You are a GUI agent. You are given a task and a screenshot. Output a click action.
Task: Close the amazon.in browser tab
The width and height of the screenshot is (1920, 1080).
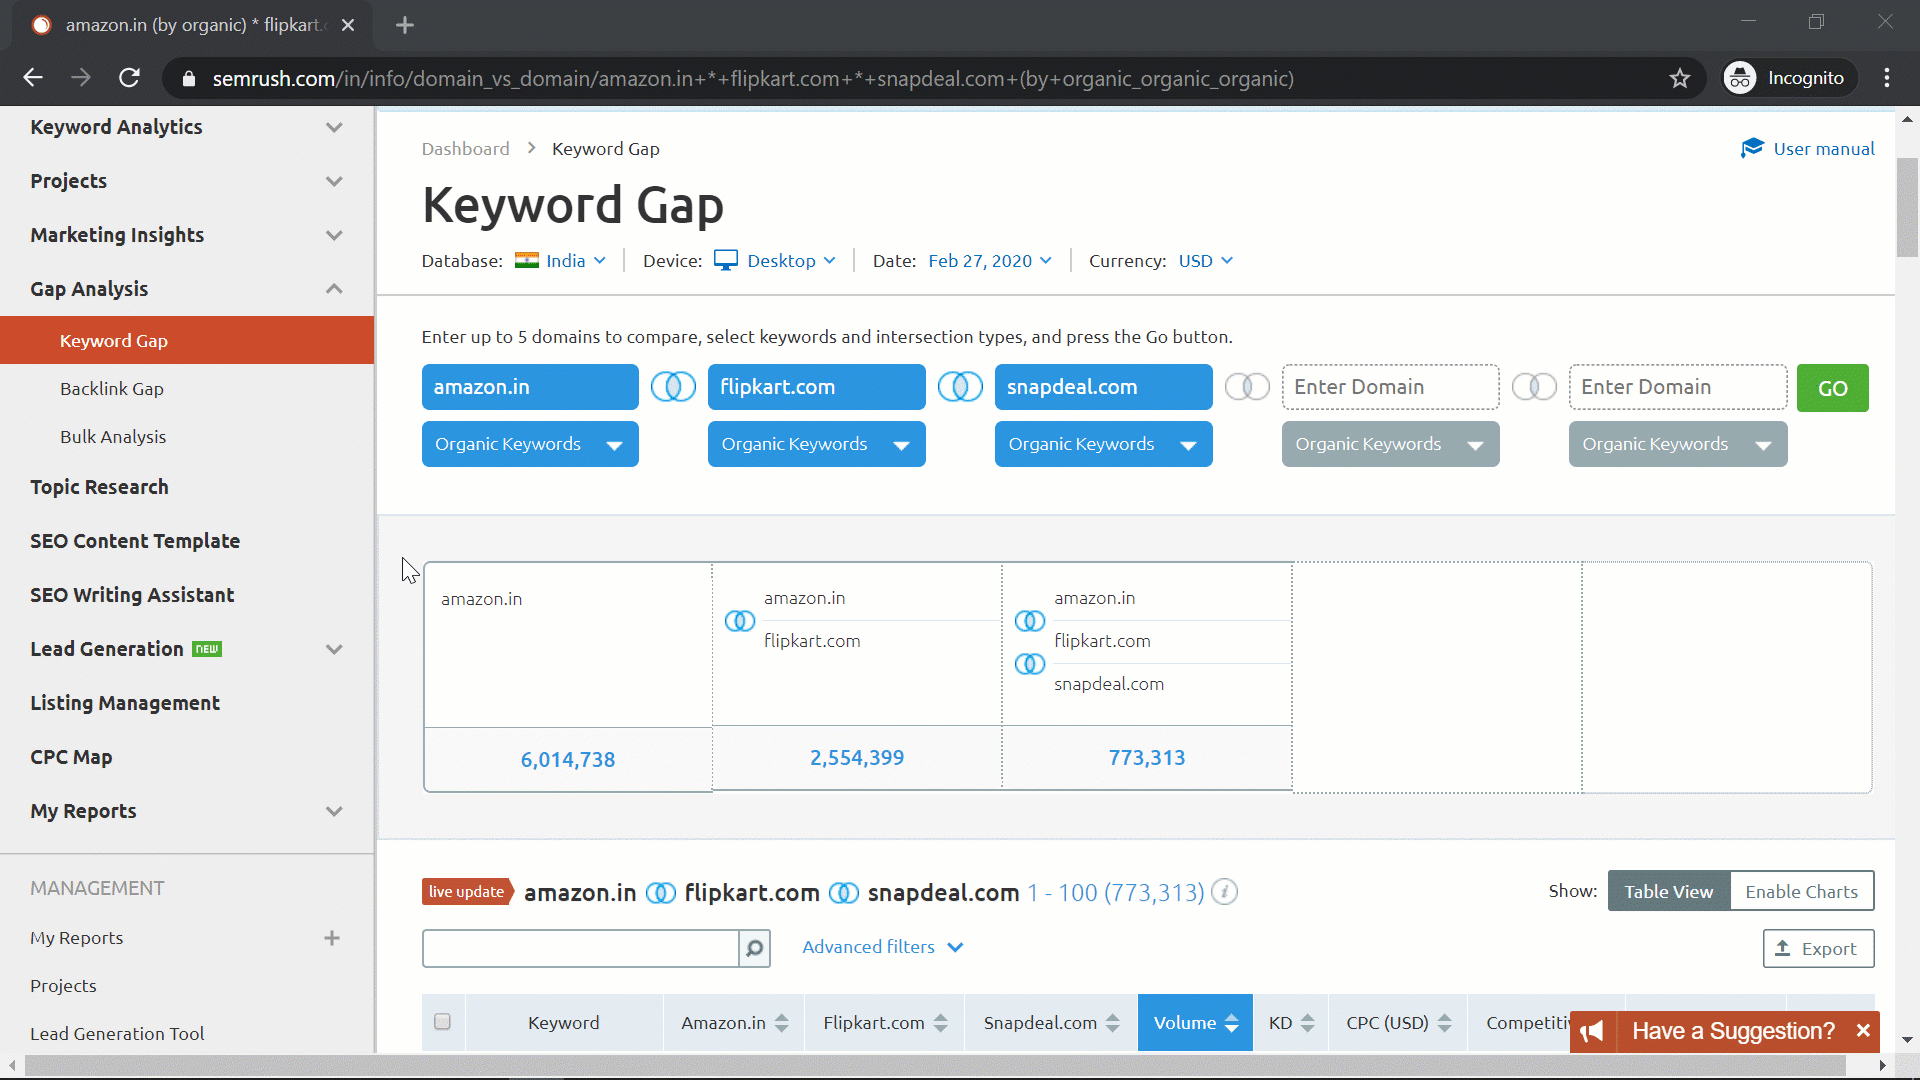click(x=348, y=25)
